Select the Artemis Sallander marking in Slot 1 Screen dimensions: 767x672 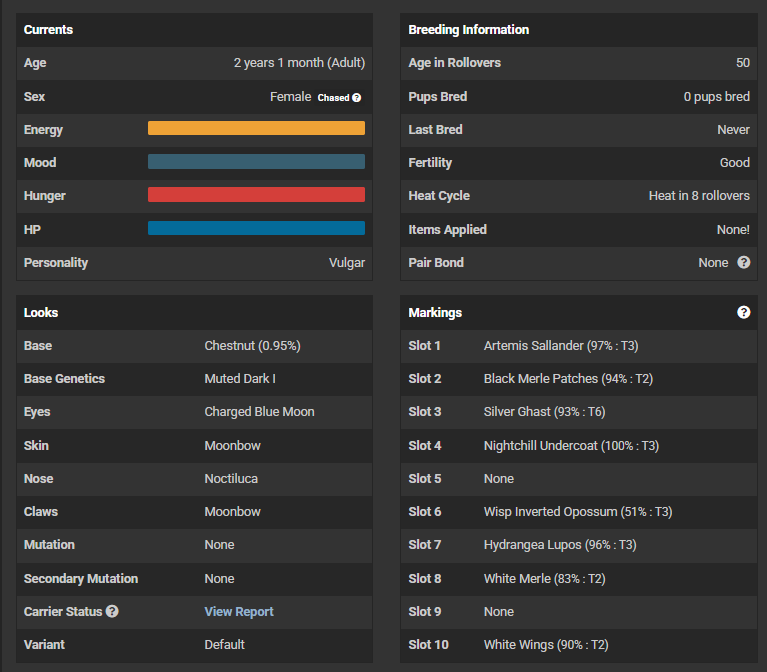561,345
